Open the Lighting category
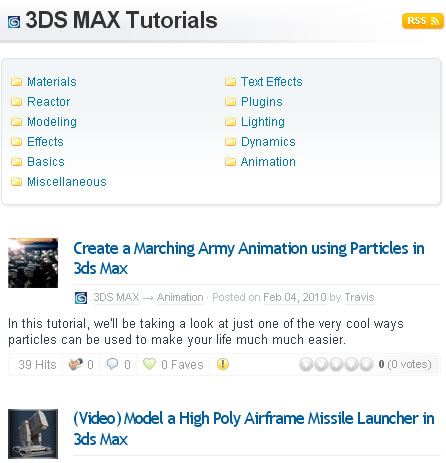Screen dimensions: 446x463 [263, 122]
